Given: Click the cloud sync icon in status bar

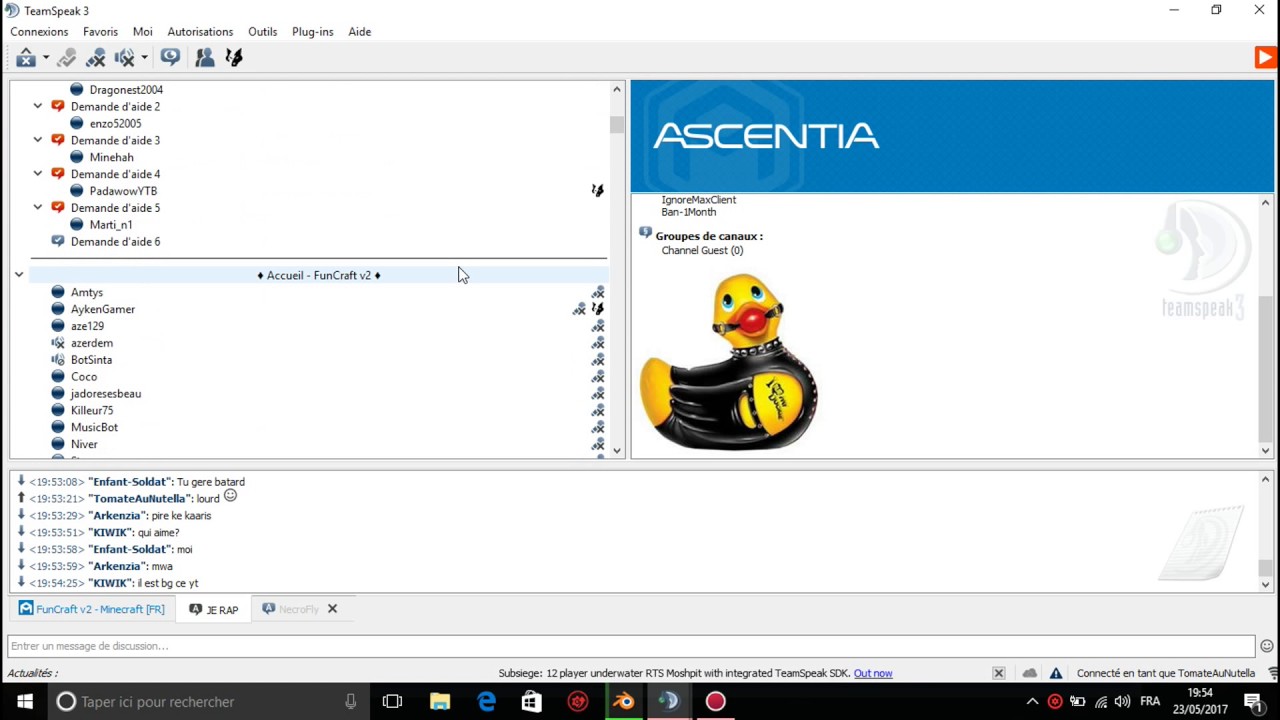Looking at the screenshot, I should pos(1029,674).
